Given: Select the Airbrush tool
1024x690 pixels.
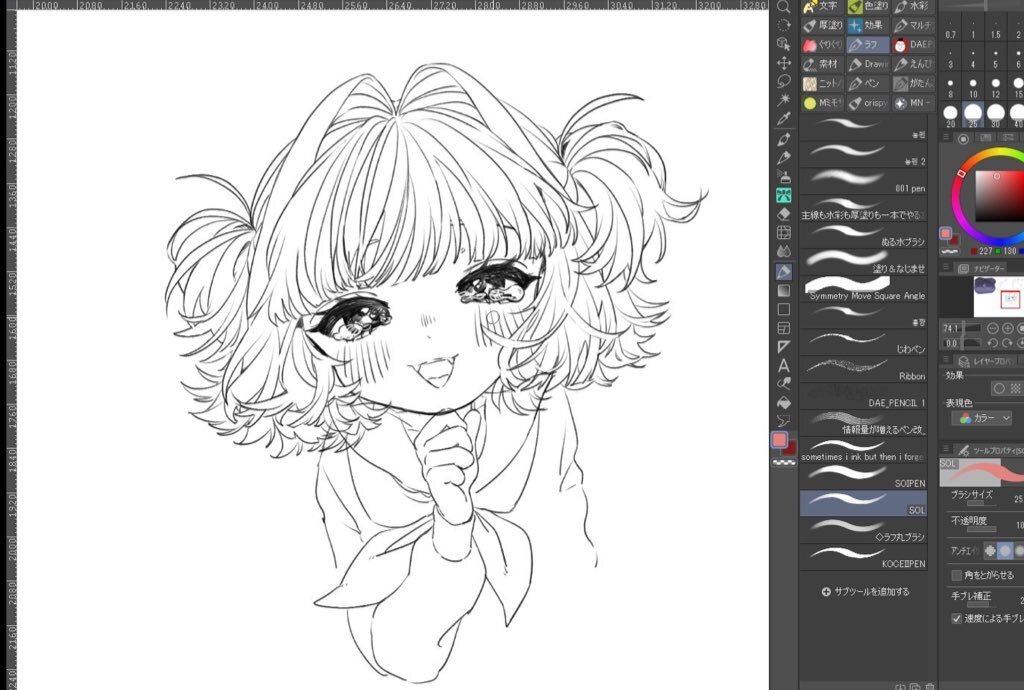Looking at the screenshot, I should coord(784,176).
